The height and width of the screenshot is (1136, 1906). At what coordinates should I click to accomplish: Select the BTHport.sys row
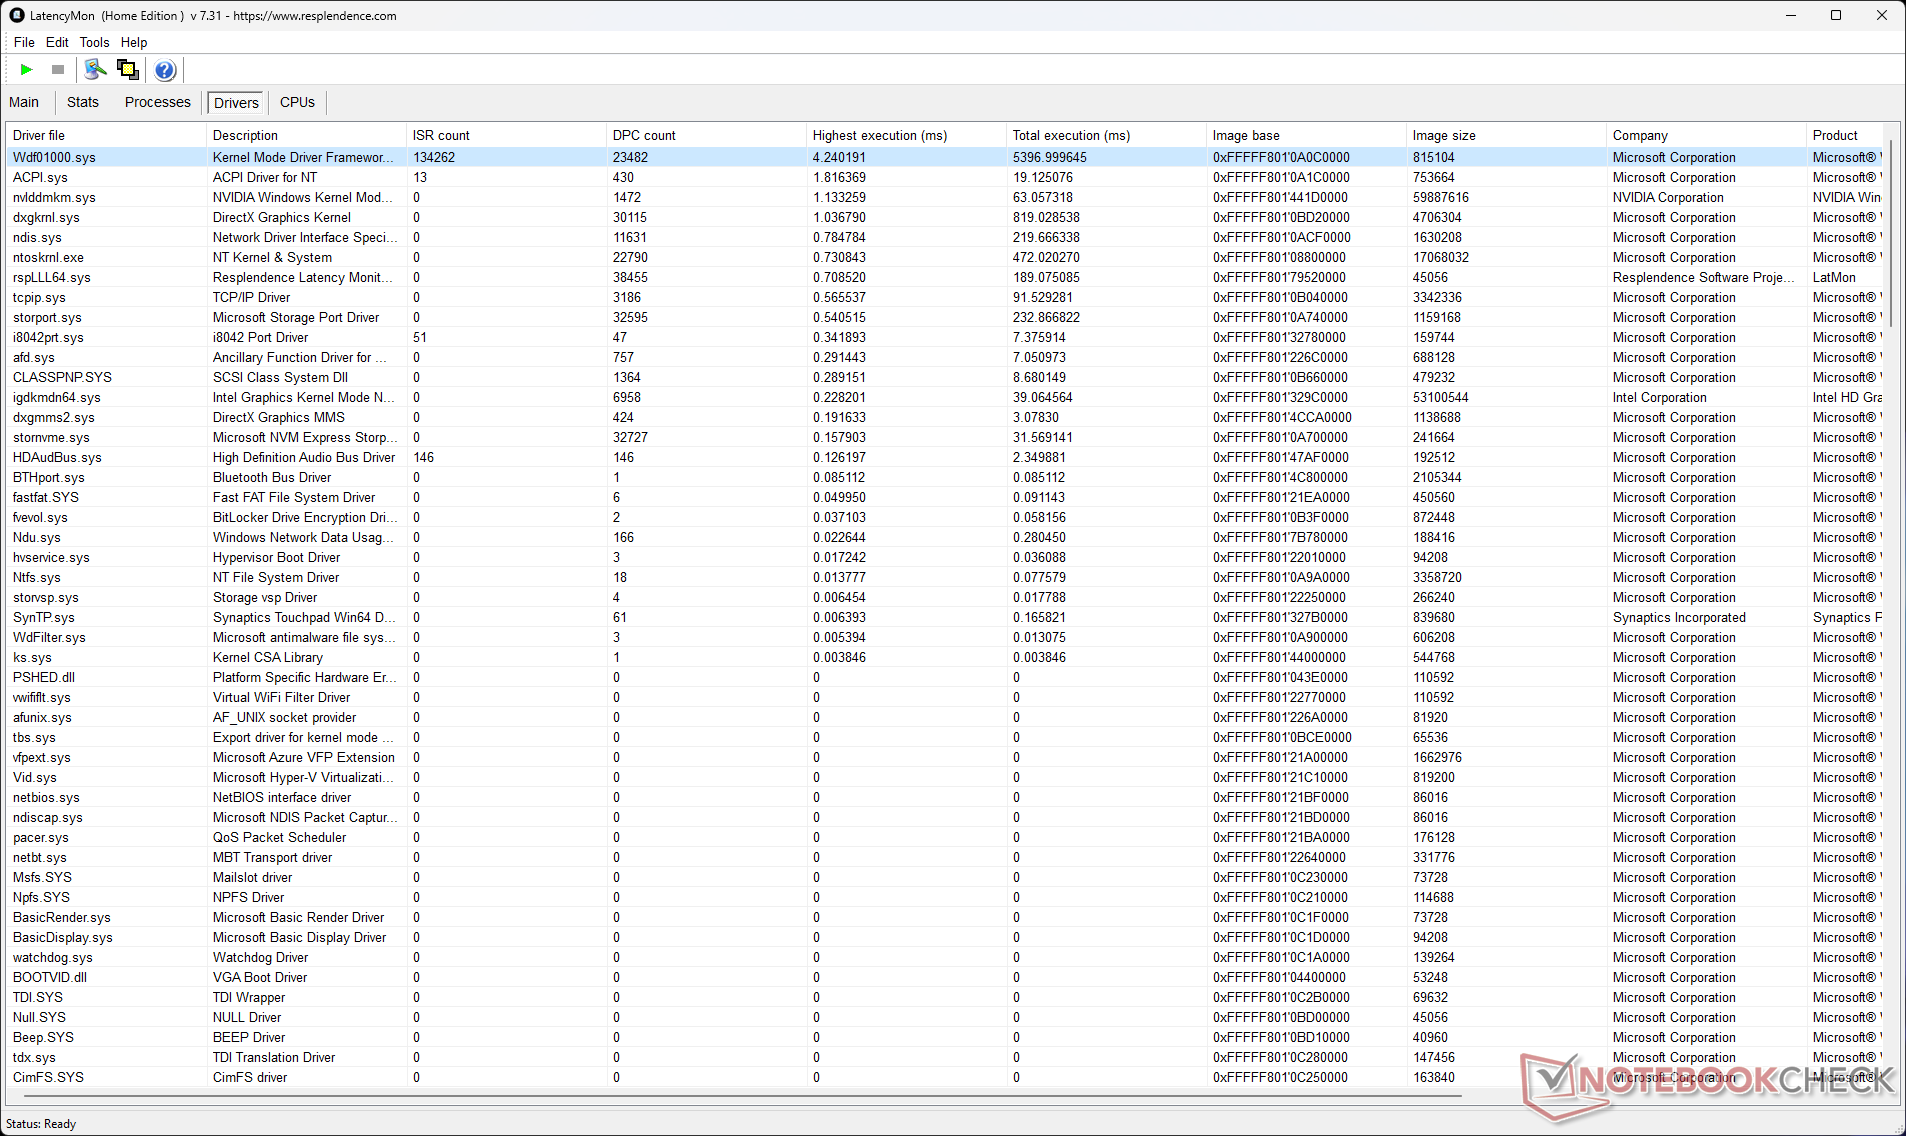point(945,477)
